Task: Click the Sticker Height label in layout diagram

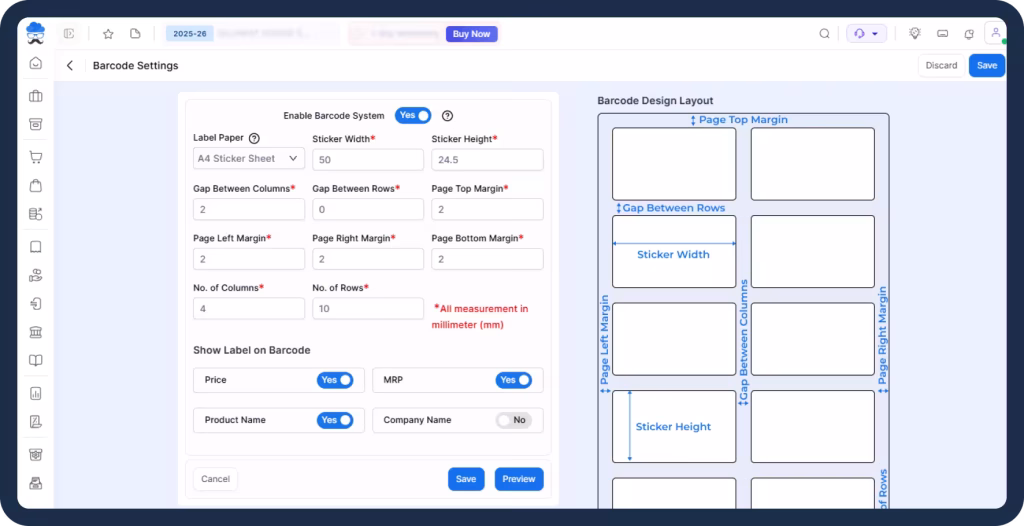Action: pyautogui.click(x=673, y=427)
